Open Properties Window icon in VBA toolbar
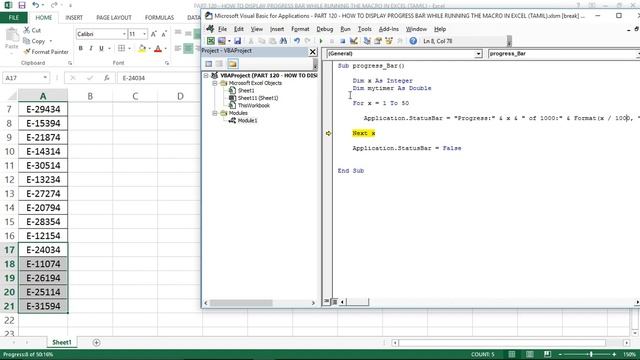Viewport: 640px width, 360px height. pos(378,41)
